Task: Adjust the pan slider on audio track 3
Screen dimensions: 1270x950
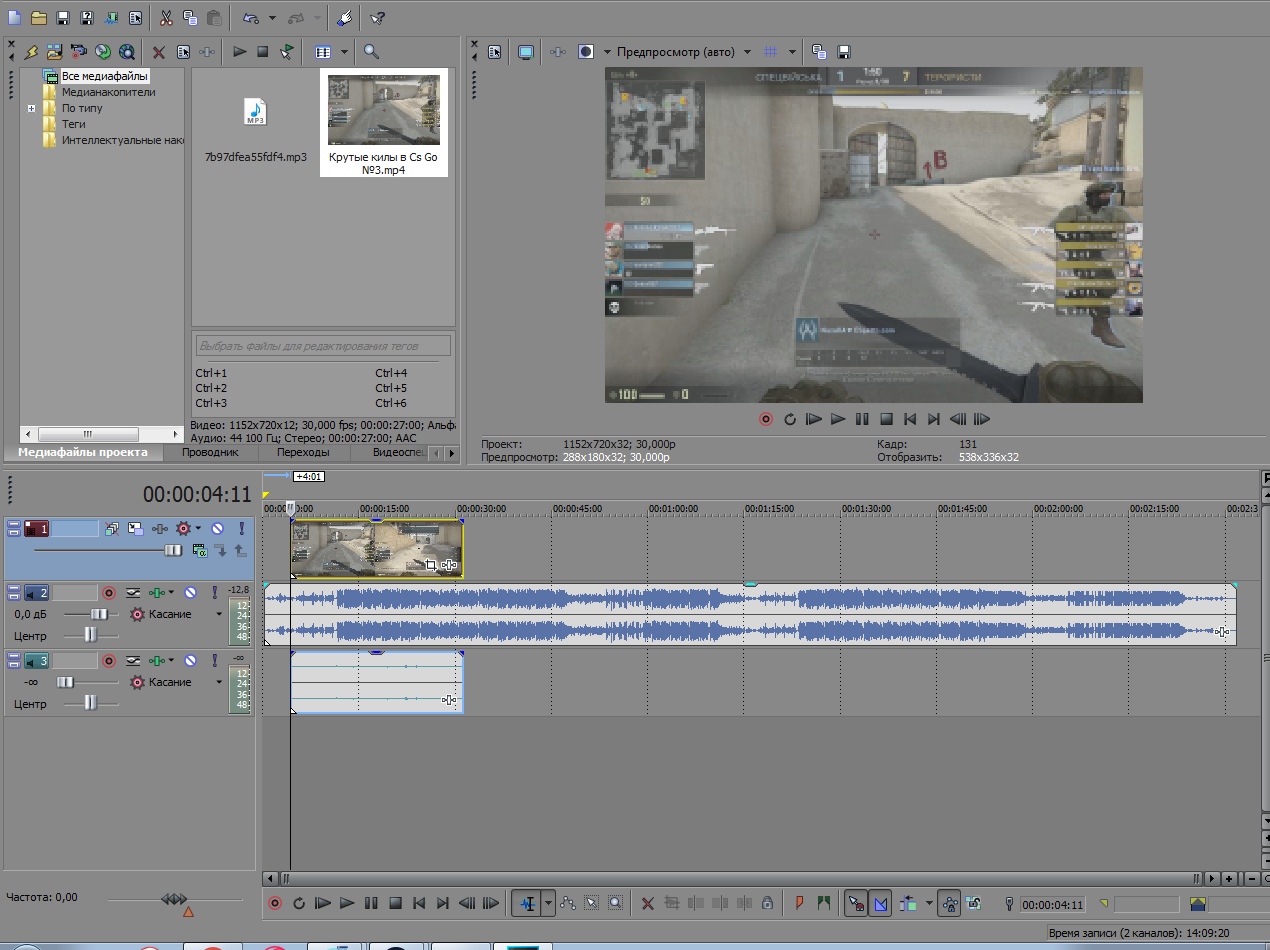Action: [90, 703]
